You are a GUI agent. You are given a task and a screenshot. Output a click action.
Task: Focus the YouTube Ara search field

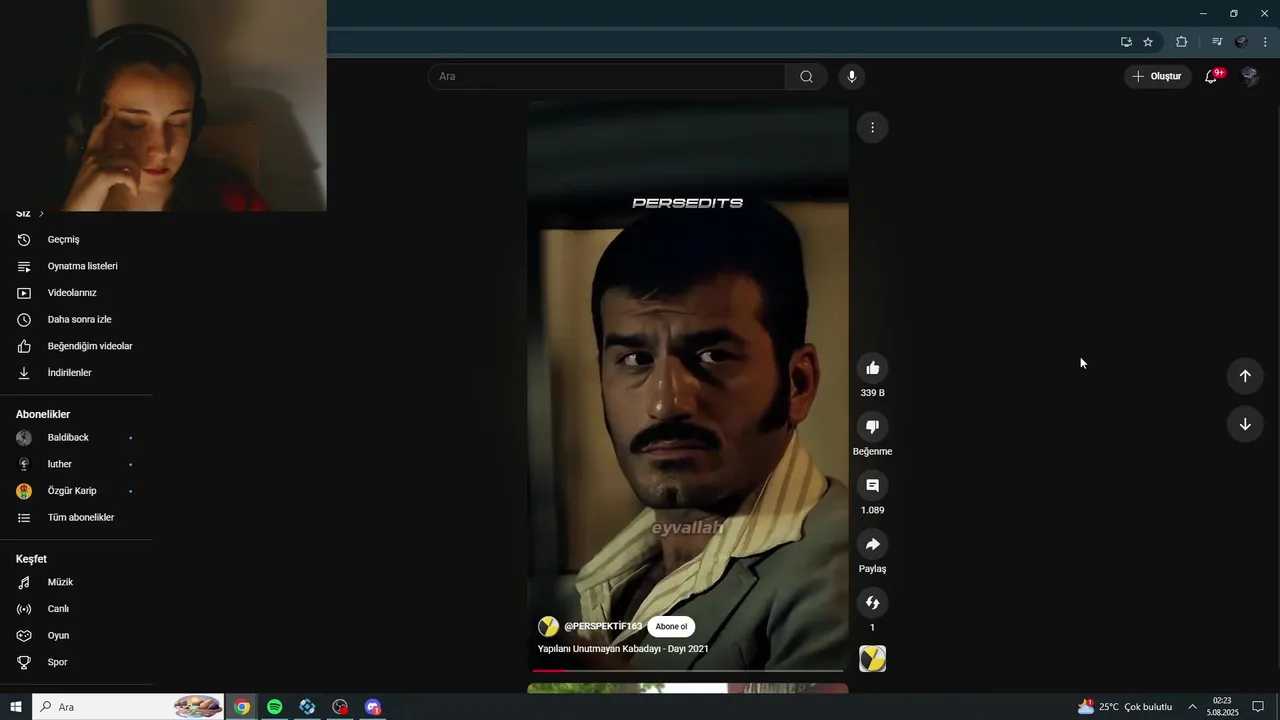tap(607, 76)
